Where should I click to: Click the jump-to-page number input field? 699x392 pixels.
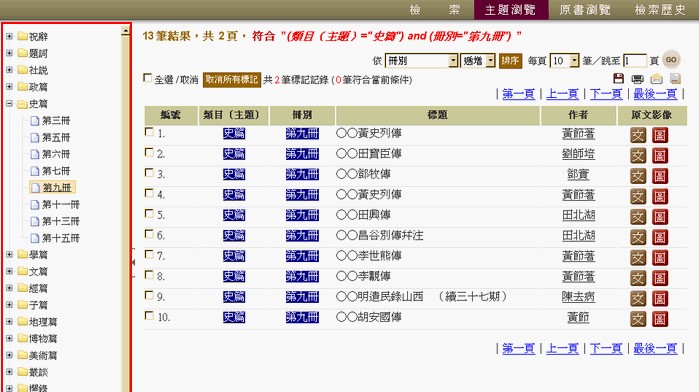pyautogui.click(x=635, y=61)
